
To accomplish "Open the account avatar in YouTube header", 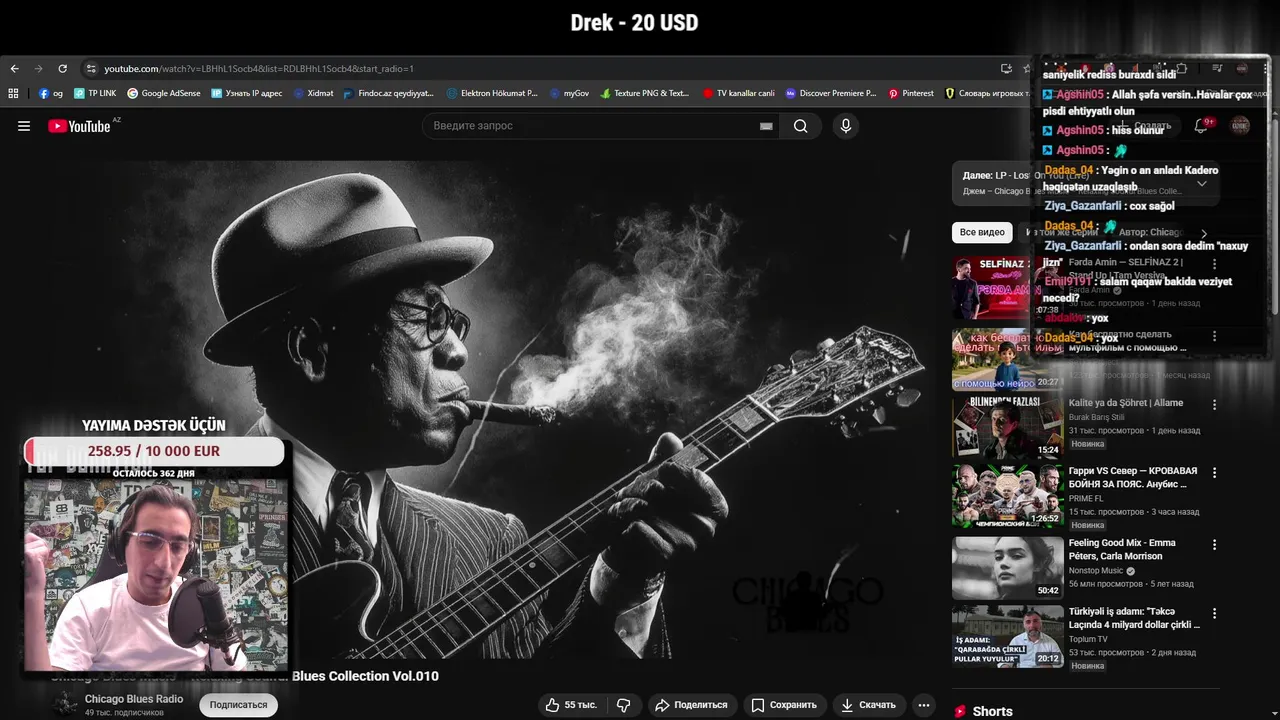I will (x=1240, y=126).
